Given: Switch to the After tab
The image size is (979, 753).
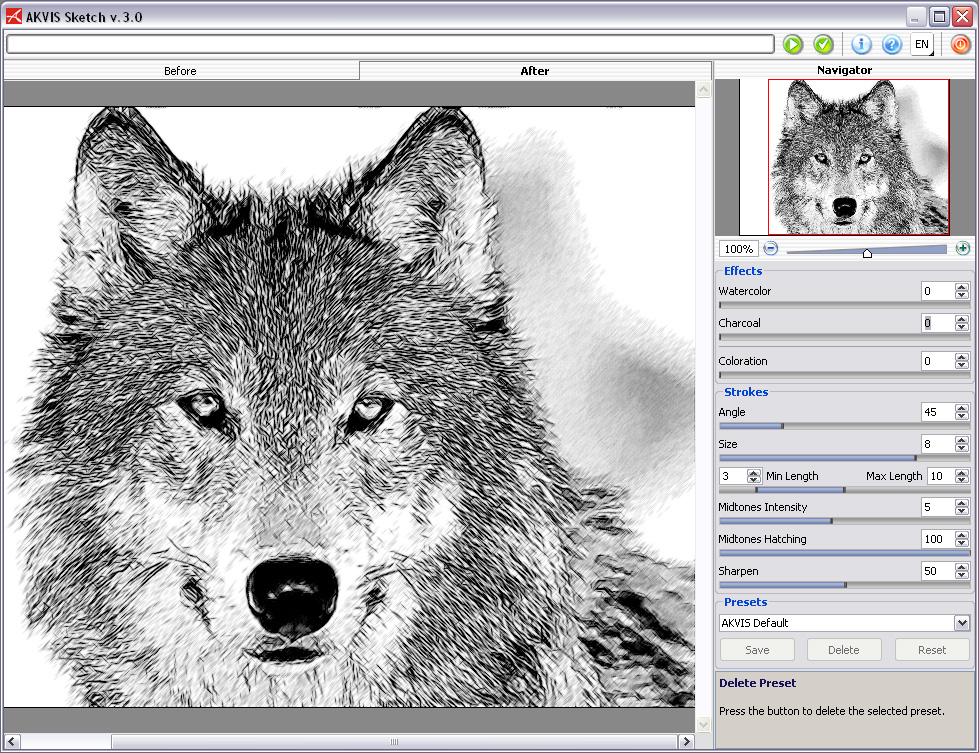Looking at the screenshot, I should 535,71.
